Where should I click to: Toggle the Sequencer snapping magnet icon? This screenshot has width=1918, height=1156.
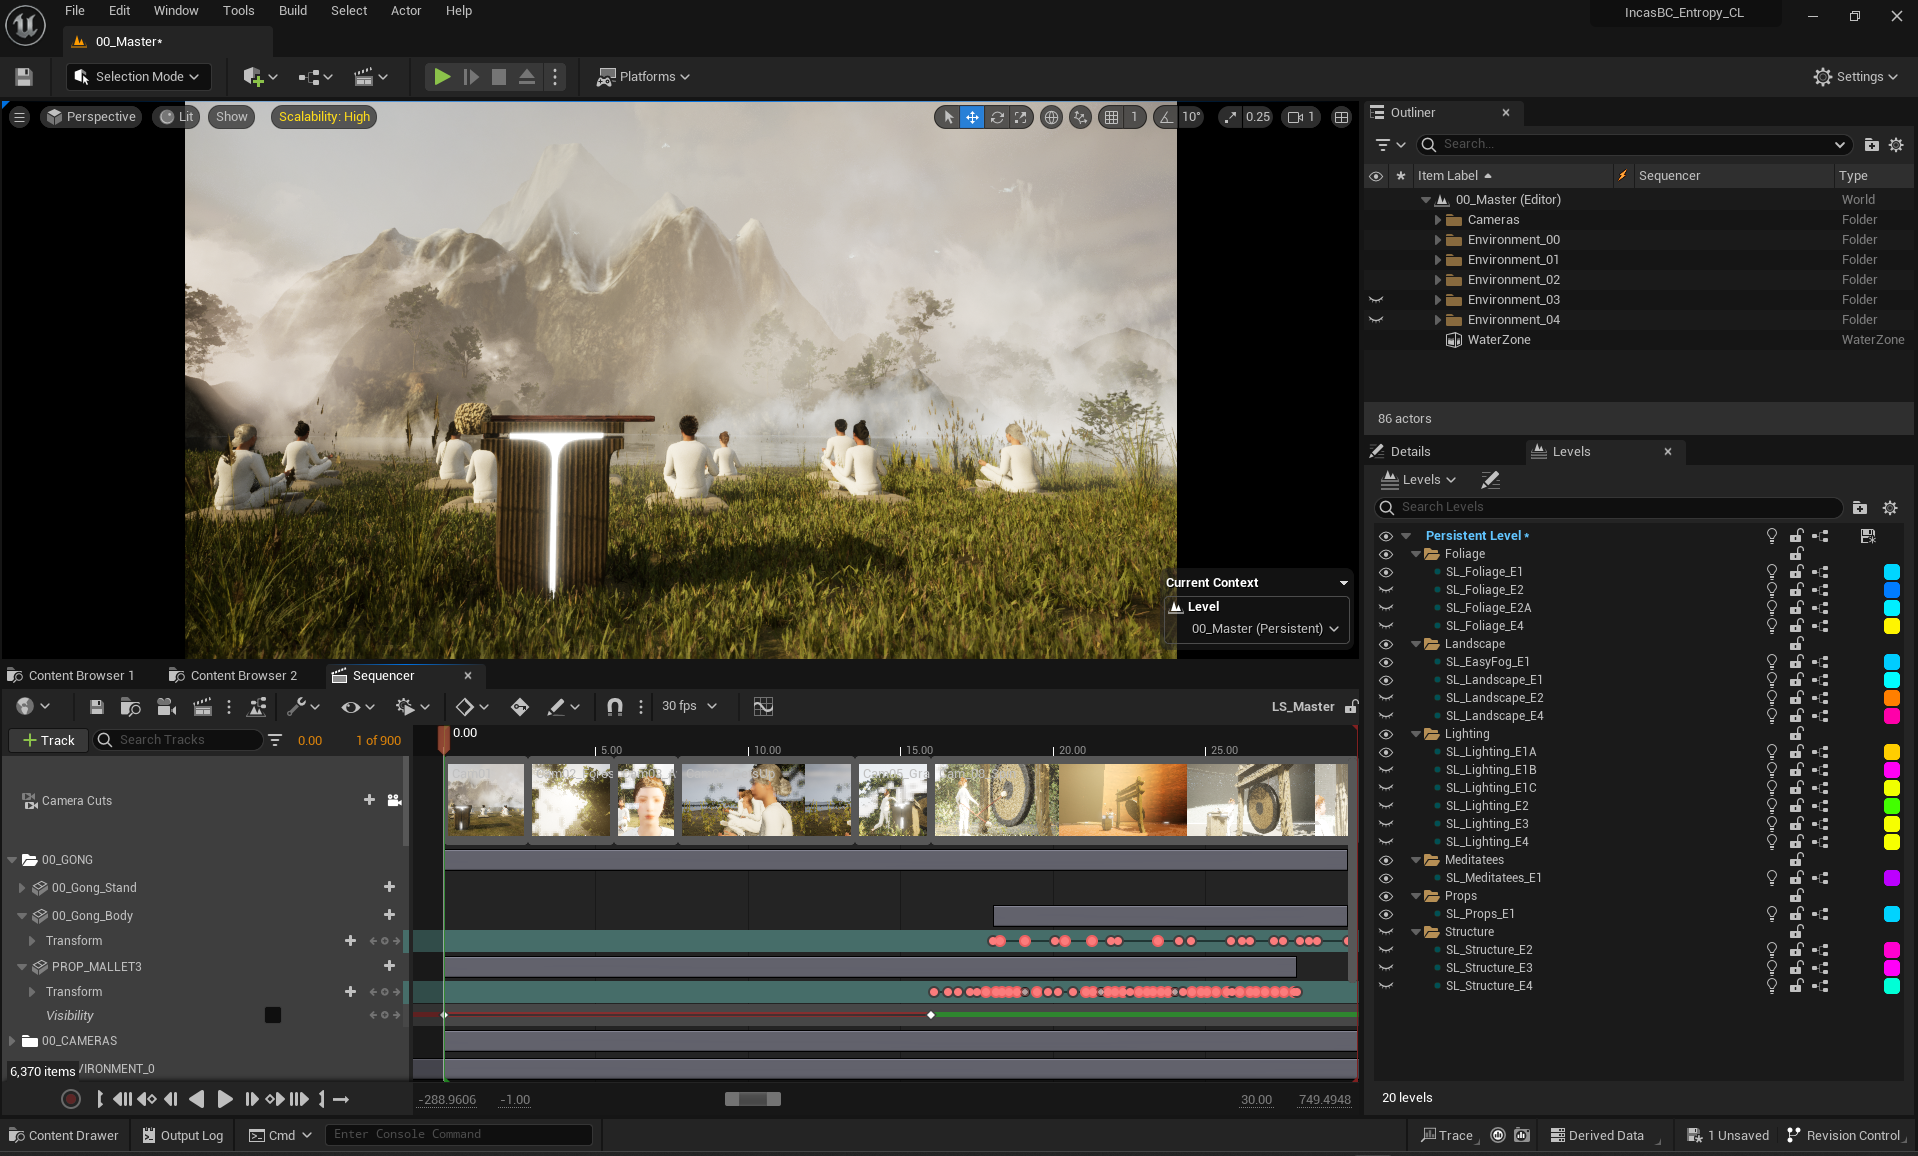coord(615,707)
